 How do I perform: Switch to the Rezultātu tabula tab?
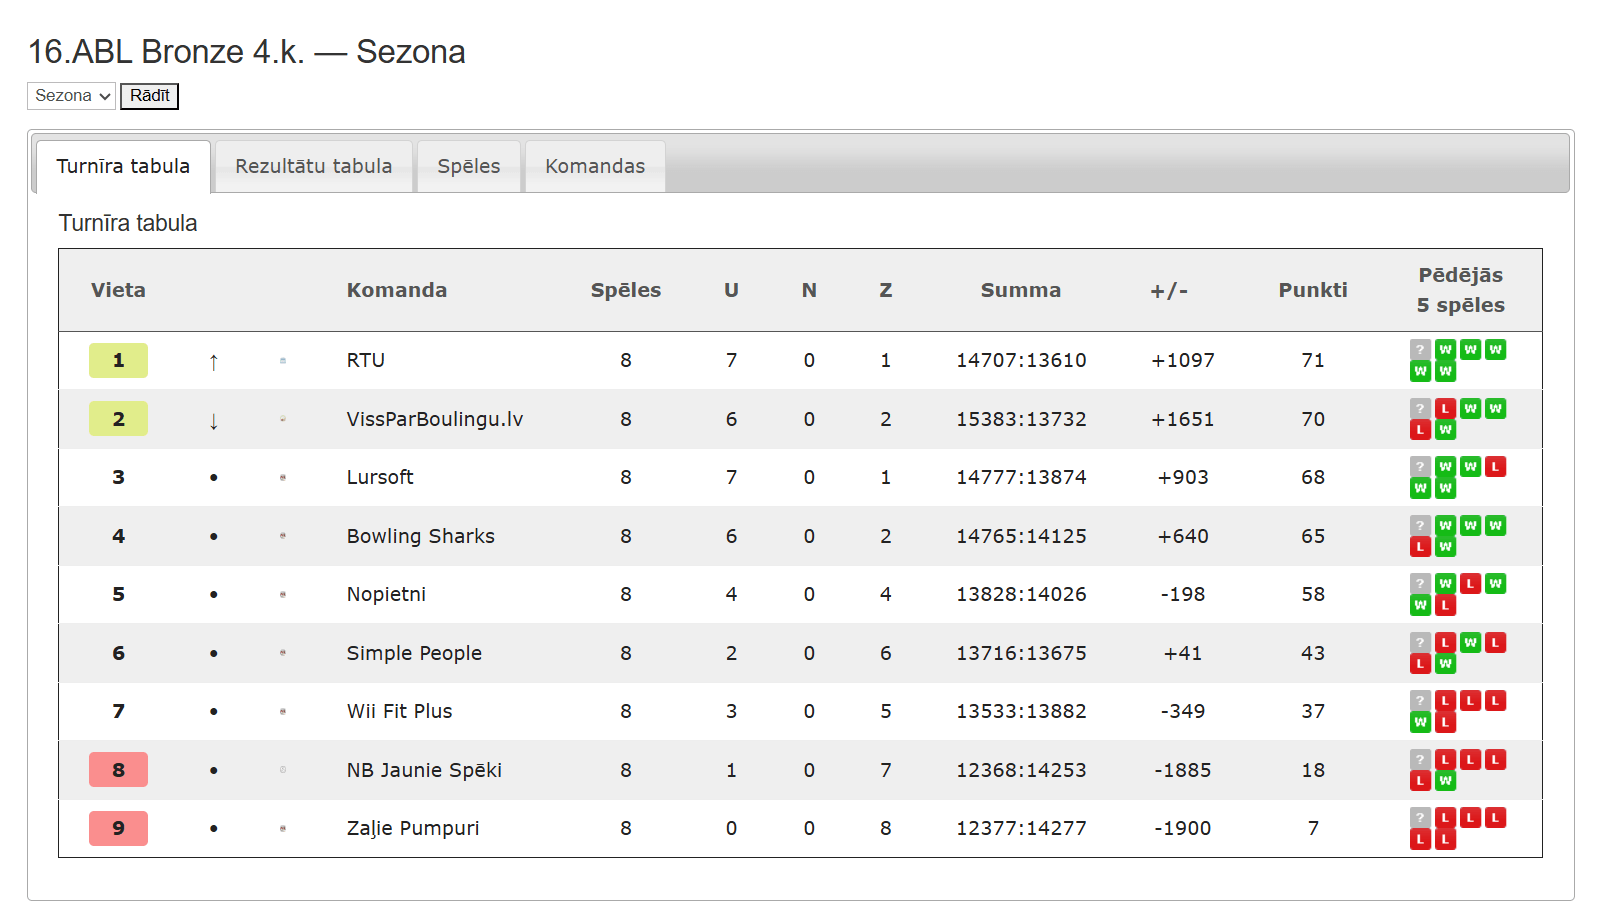pyautogui.click(x=314, y=166)
